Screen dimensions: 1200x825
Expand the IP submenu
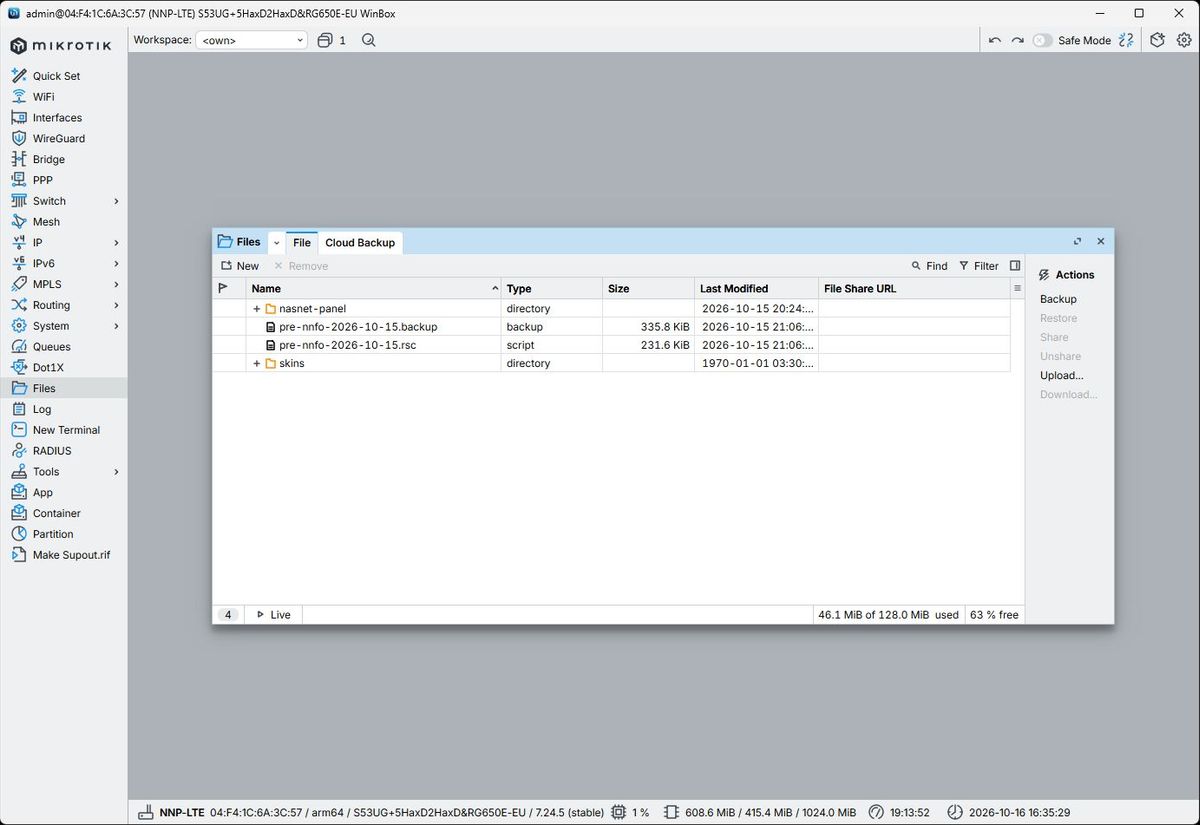click(x=116, y=243)
